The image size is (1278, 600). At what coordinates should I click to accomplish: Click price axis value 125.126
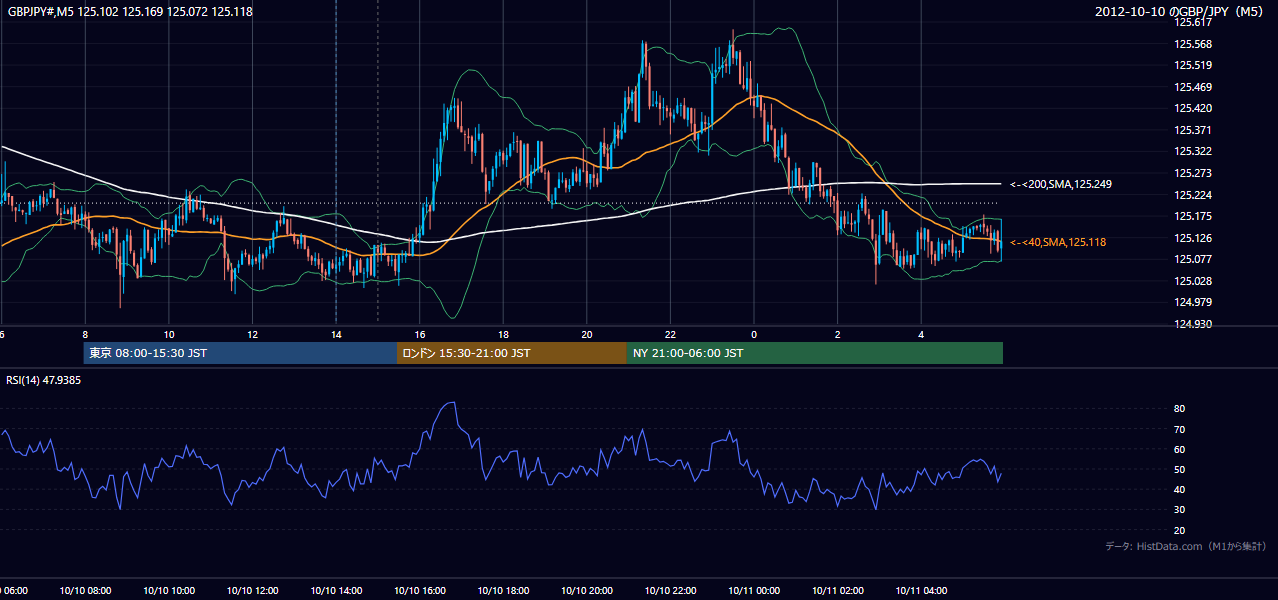(x=1194, y=238)
